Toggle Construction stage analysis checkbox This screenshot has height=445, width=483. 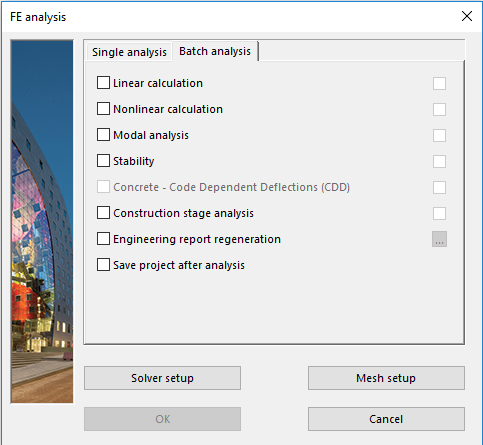point(103,213)
